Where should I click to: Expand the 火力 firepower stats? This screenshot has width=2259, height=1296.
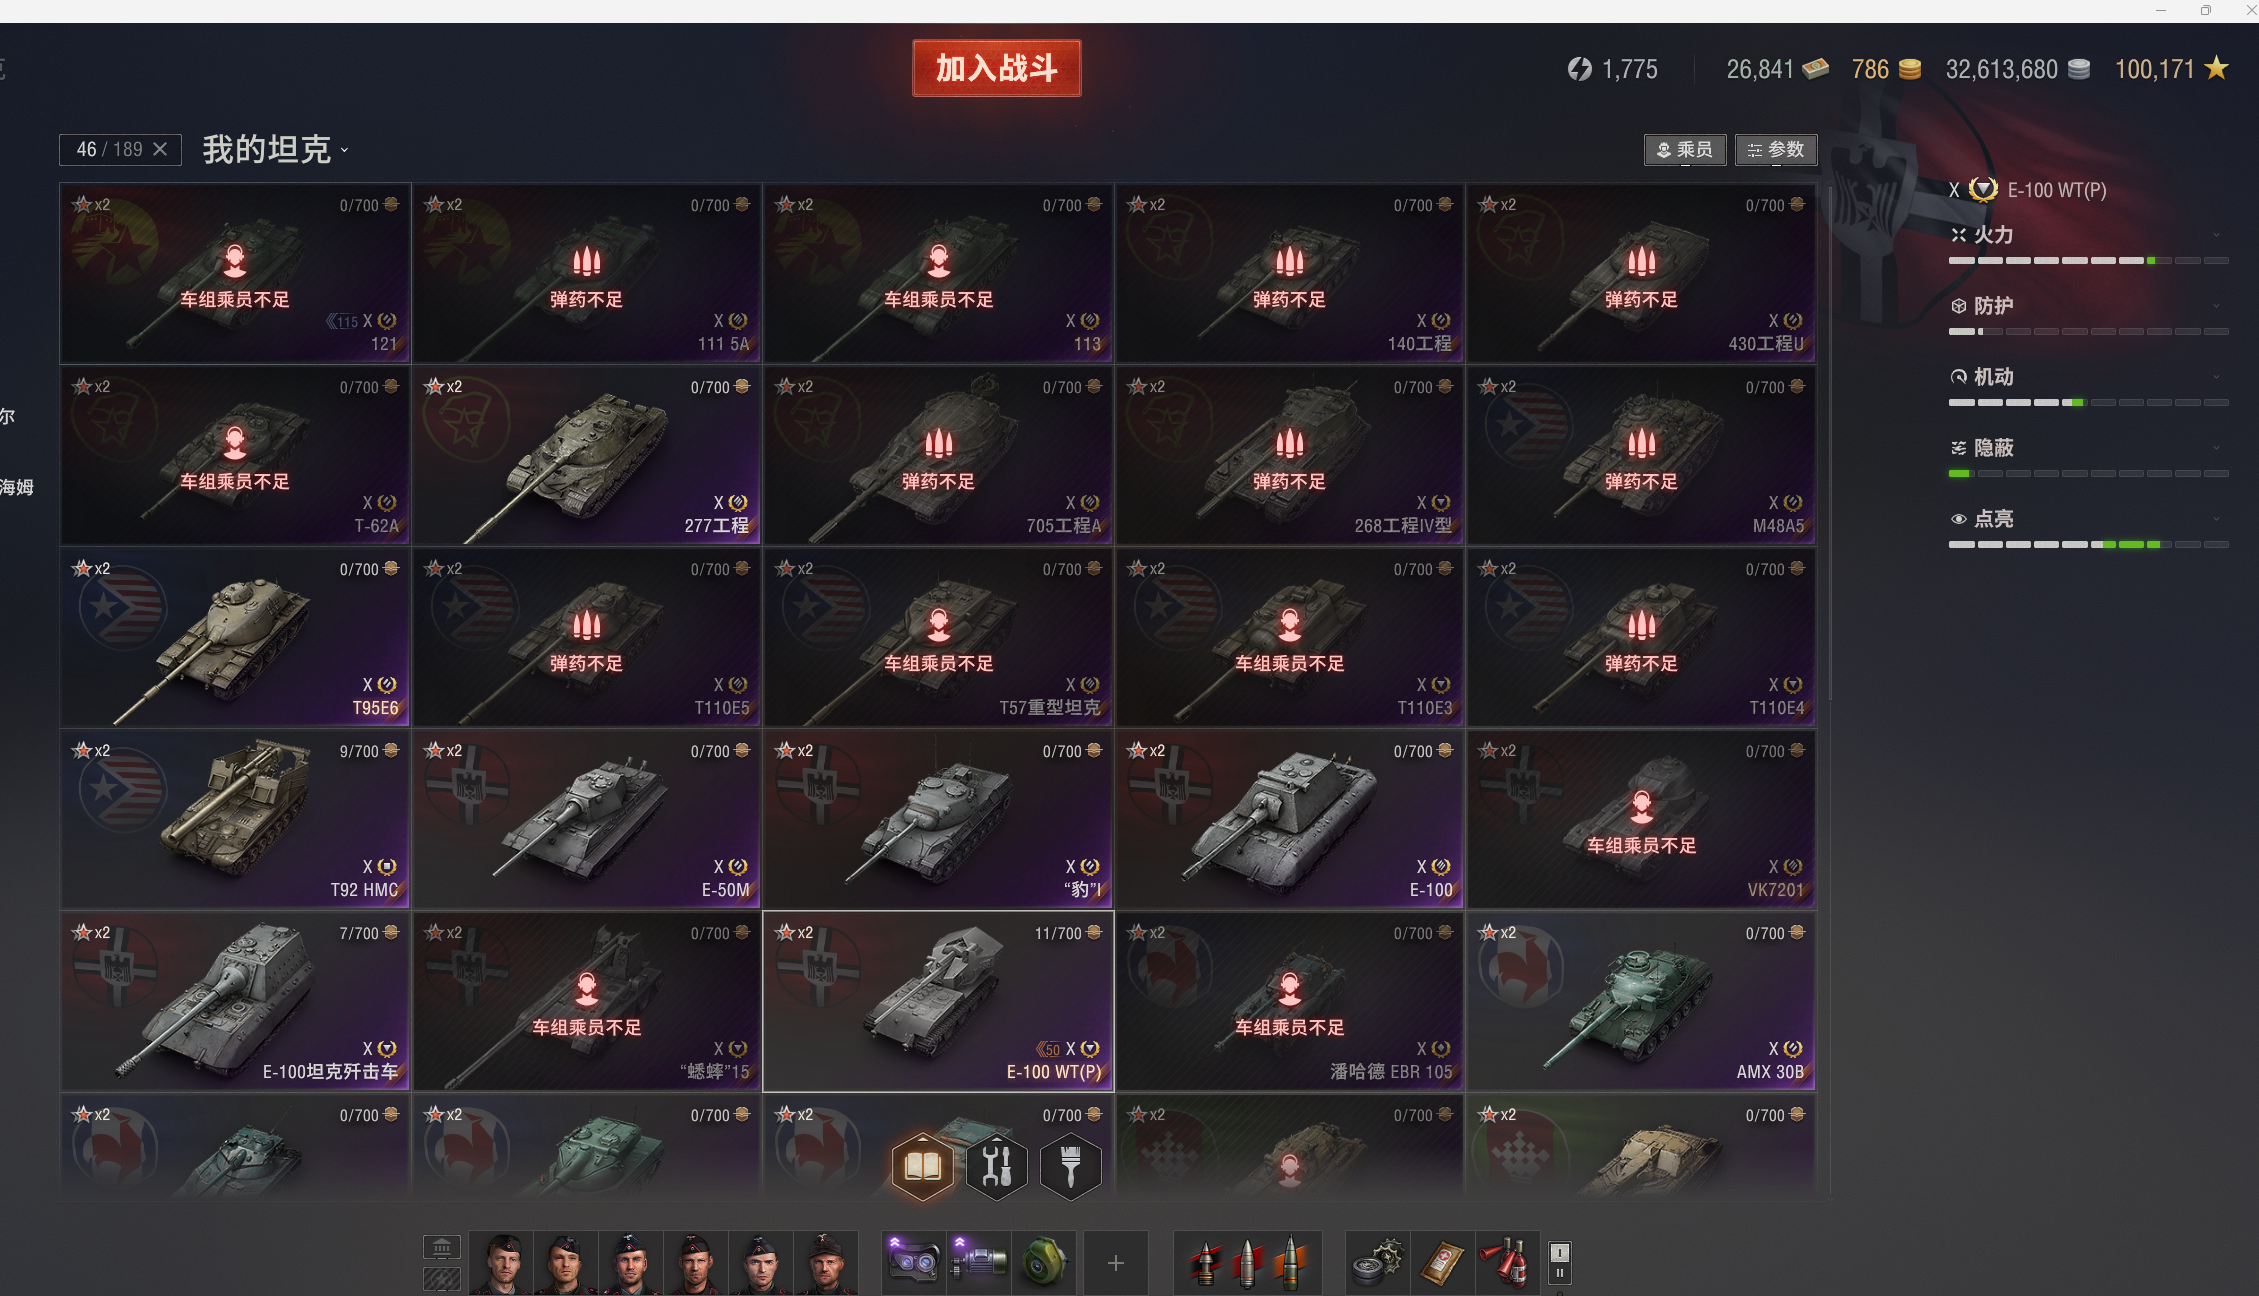[2088, 235]
